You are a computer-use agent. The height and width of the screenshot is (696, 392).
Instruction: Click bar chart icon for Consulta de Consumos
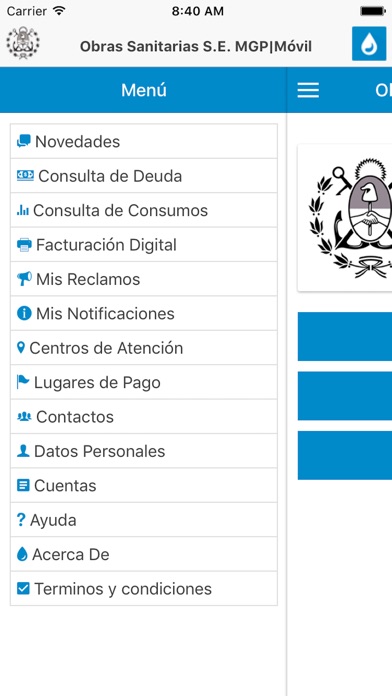23,210
